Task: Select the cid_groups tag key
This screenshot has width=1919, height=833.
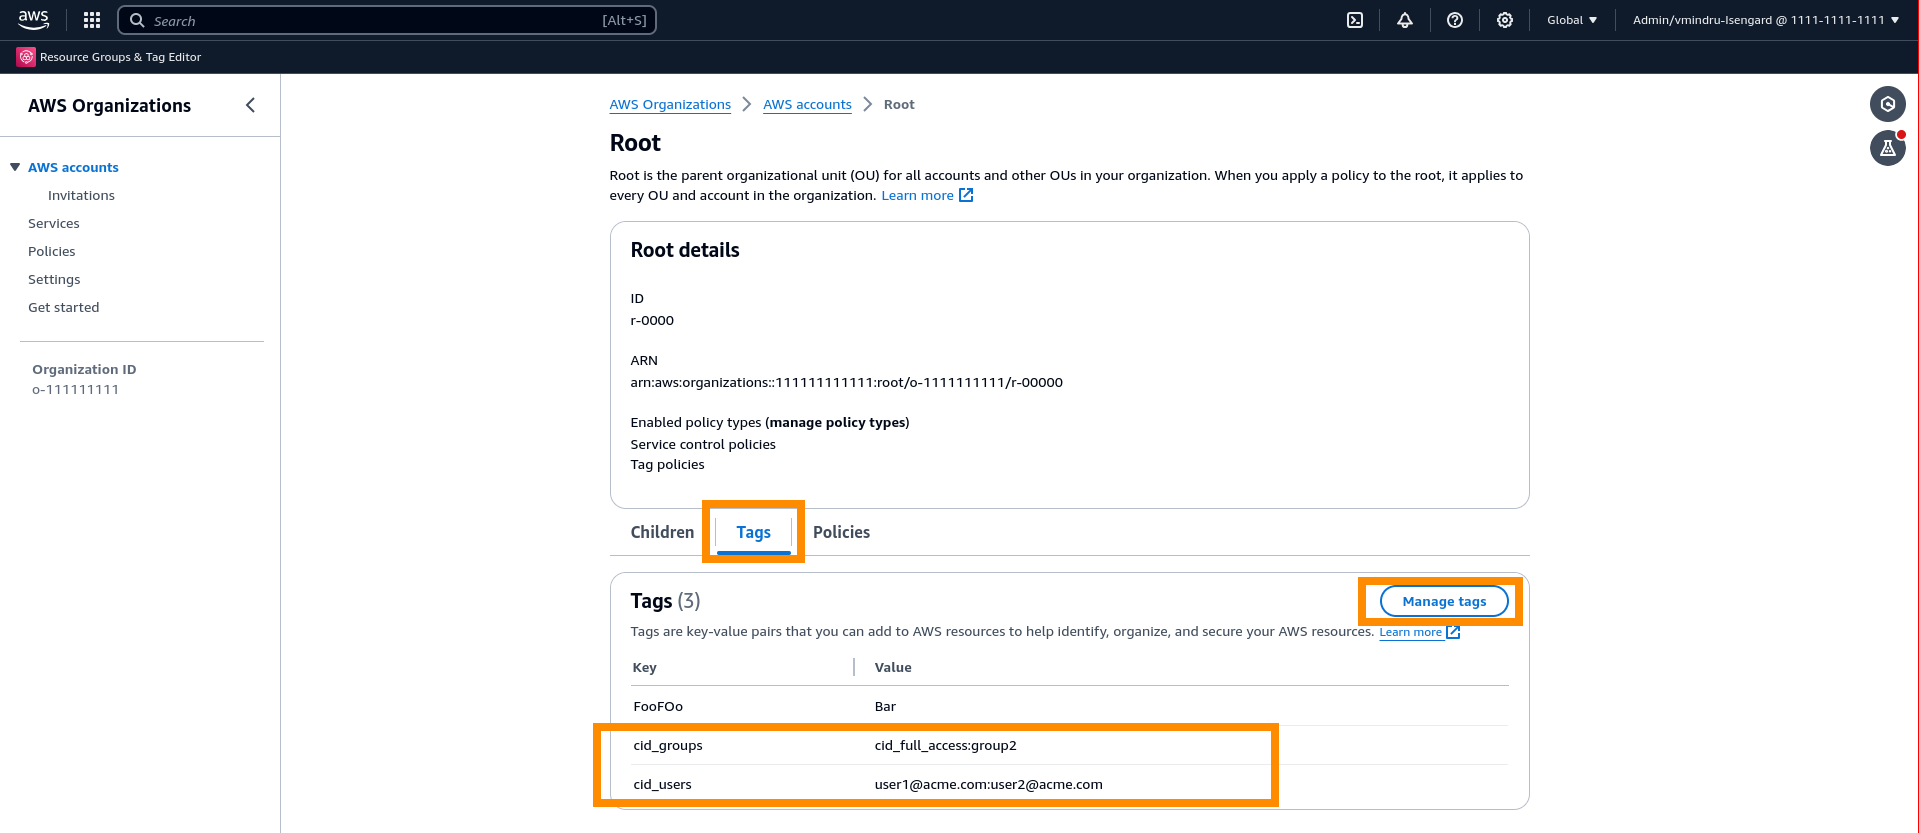Action: tap(667, 745)
